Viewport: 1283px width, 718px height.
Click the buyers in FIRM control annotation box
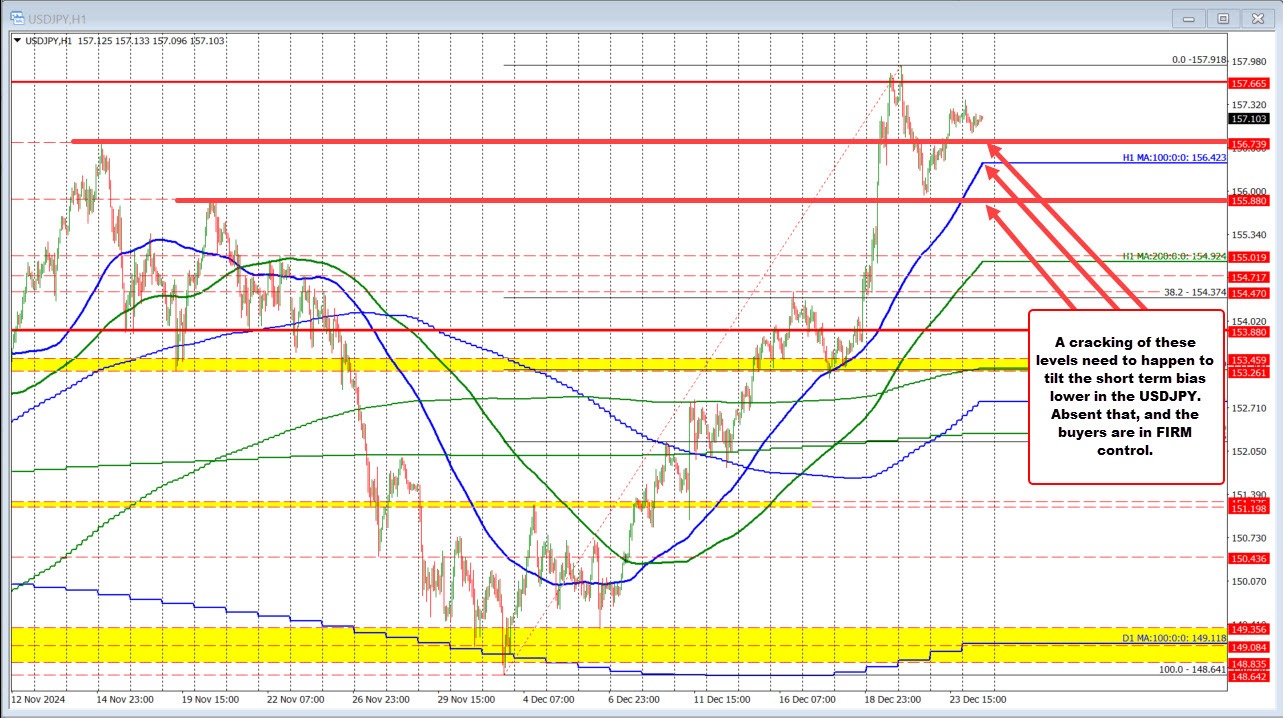1125,396
